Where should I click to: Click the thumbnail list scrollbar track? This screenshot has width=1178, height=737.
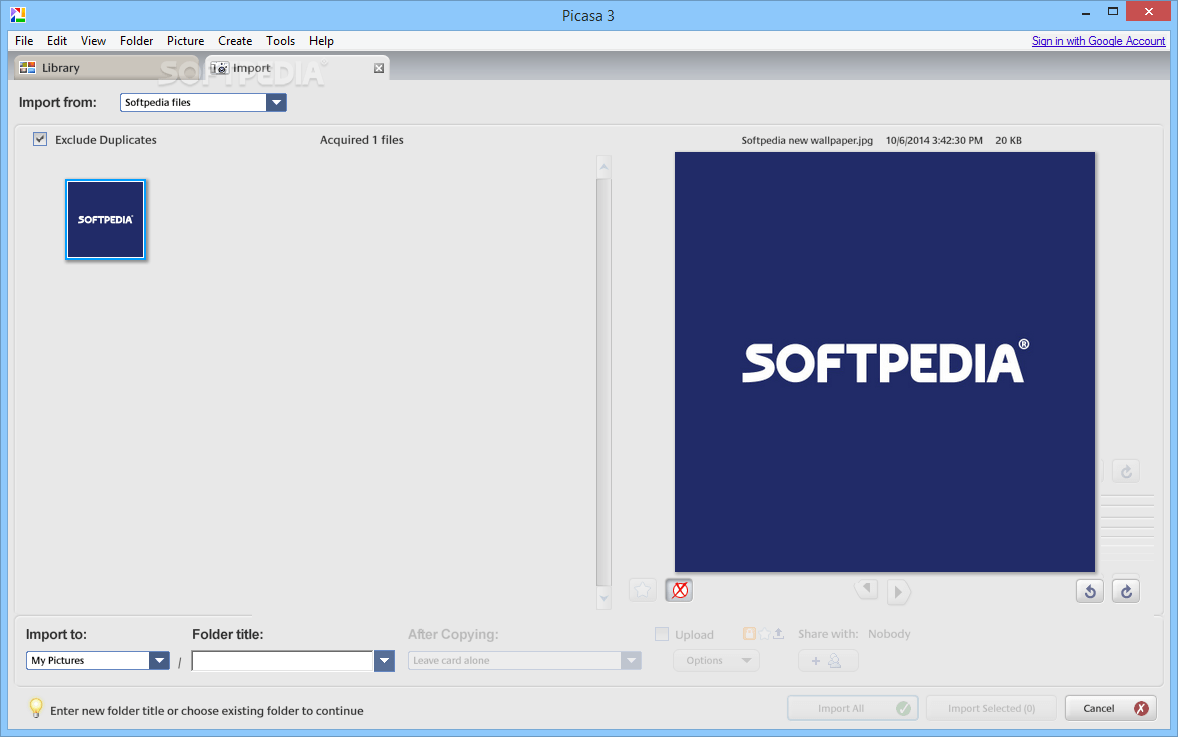[x=603, y=382]
